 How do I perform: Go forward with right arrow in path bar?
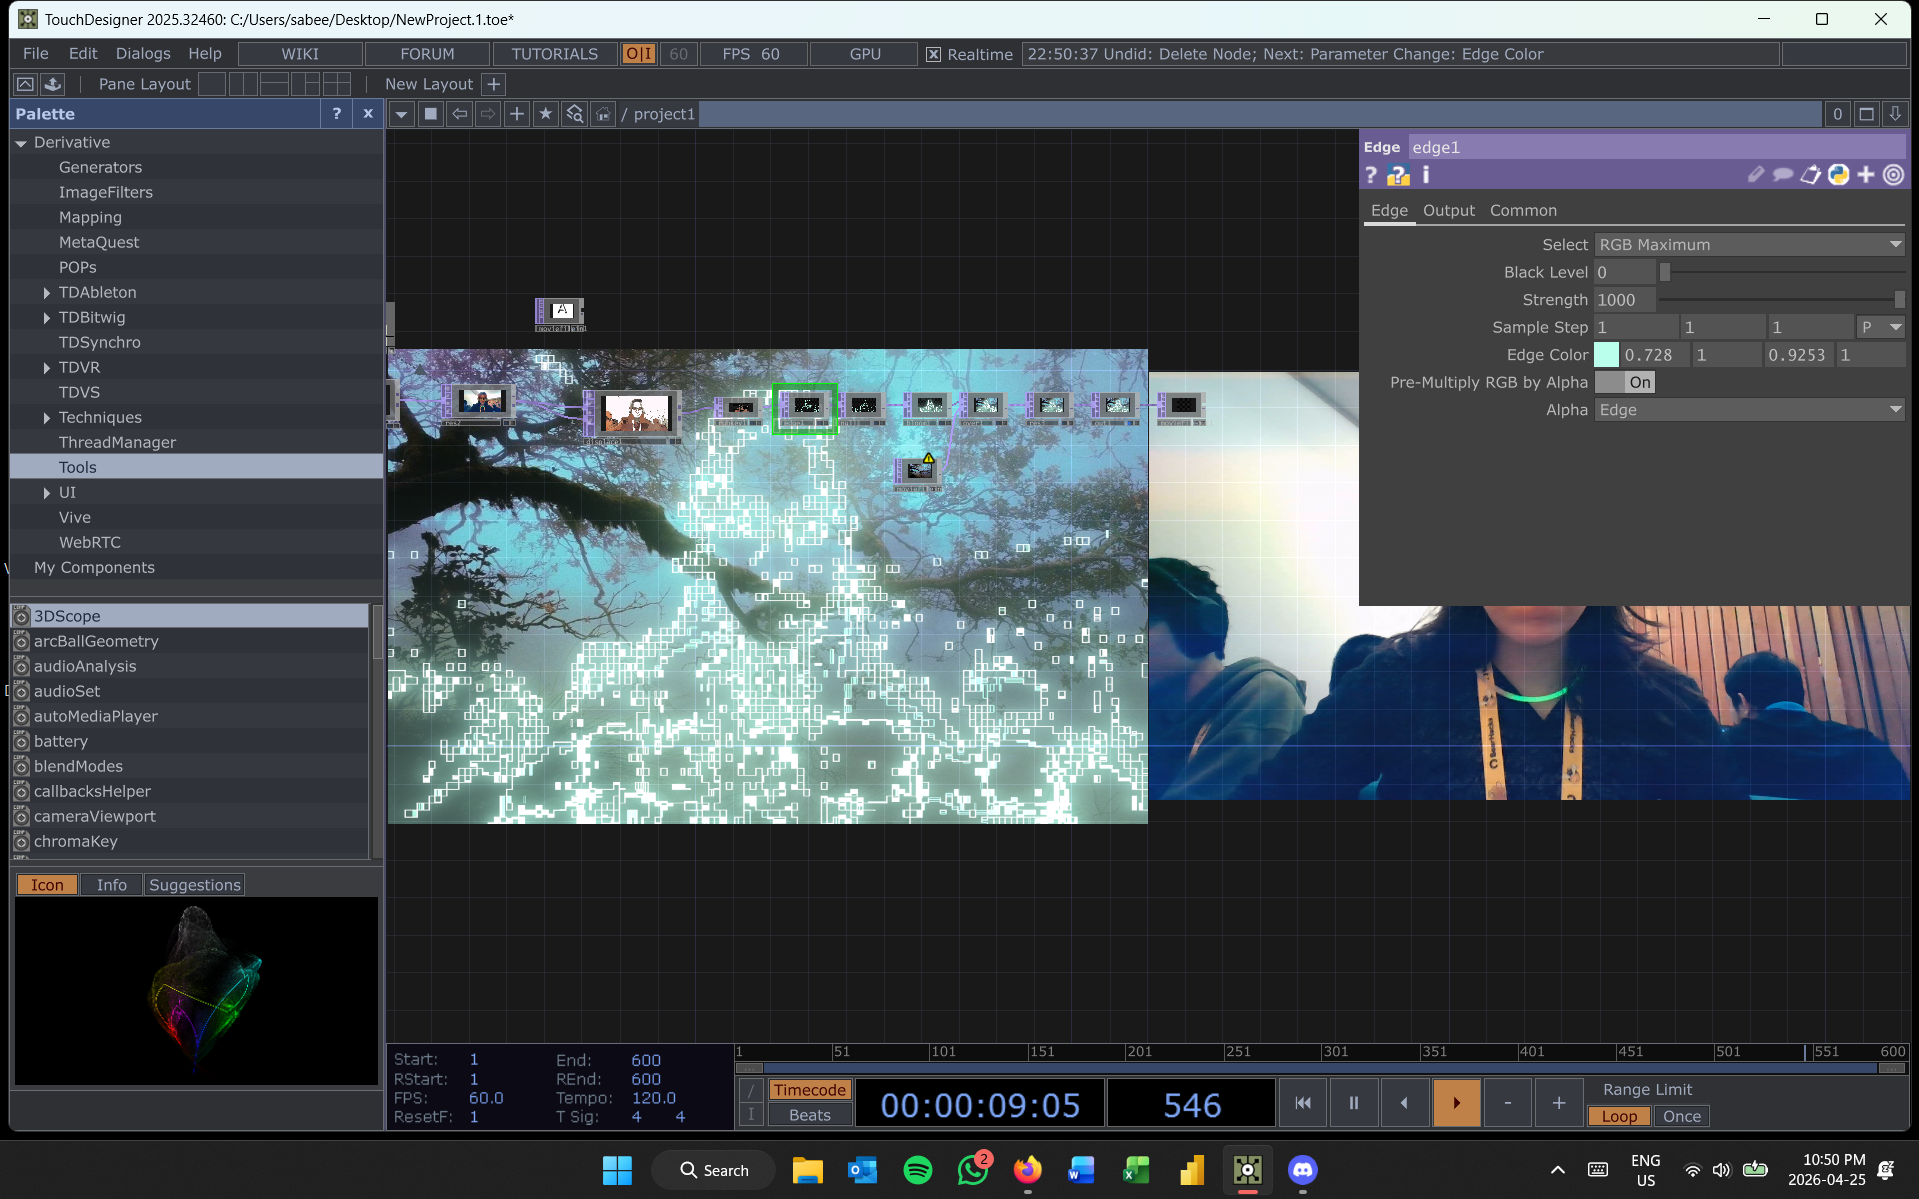[x=488, y=114]
